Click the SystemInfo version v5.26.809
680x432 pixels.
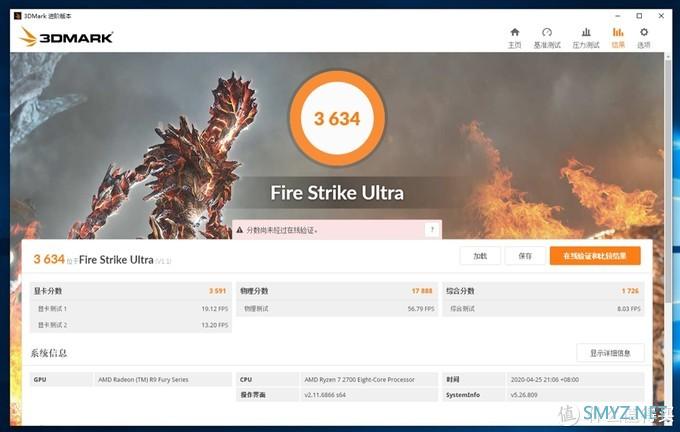click(524, 395)
